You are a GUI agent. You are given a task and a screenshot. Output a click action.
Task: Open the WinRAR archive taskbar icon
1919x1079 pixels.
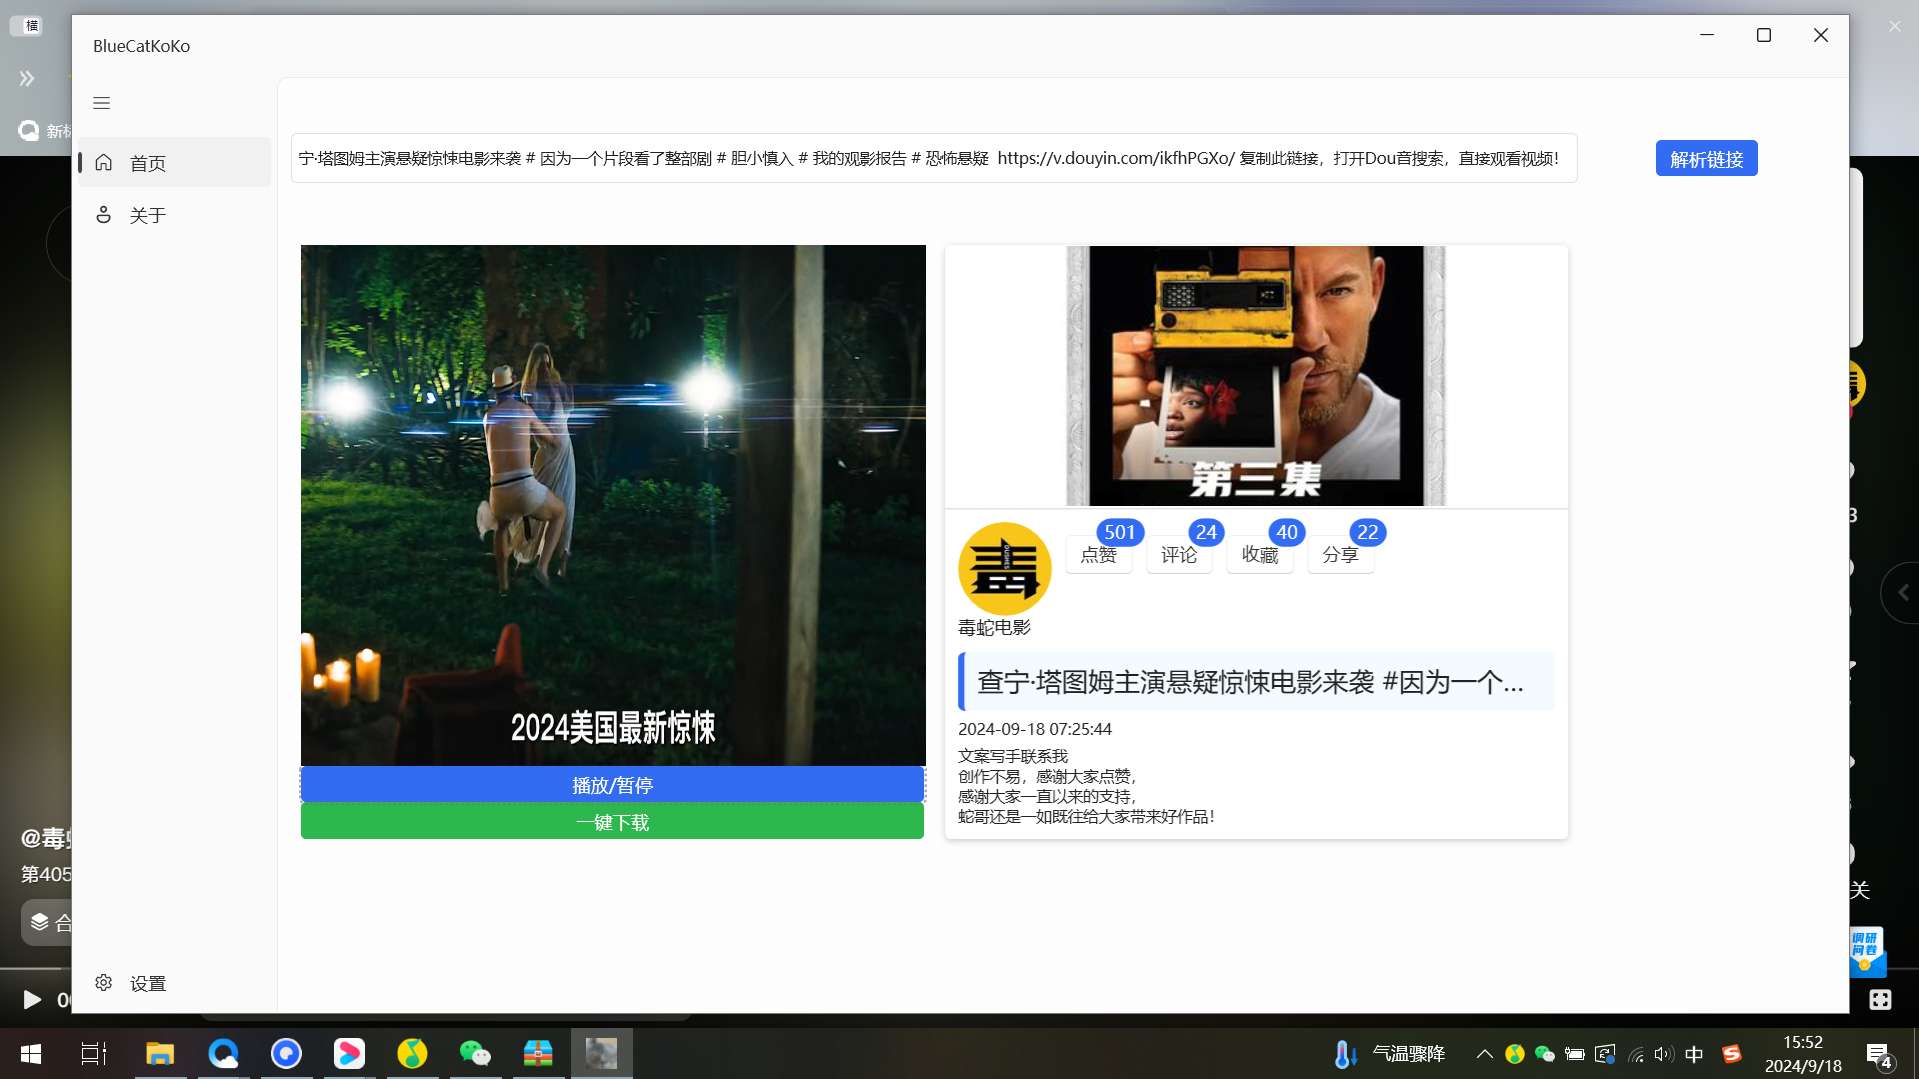pos(538,1054)
